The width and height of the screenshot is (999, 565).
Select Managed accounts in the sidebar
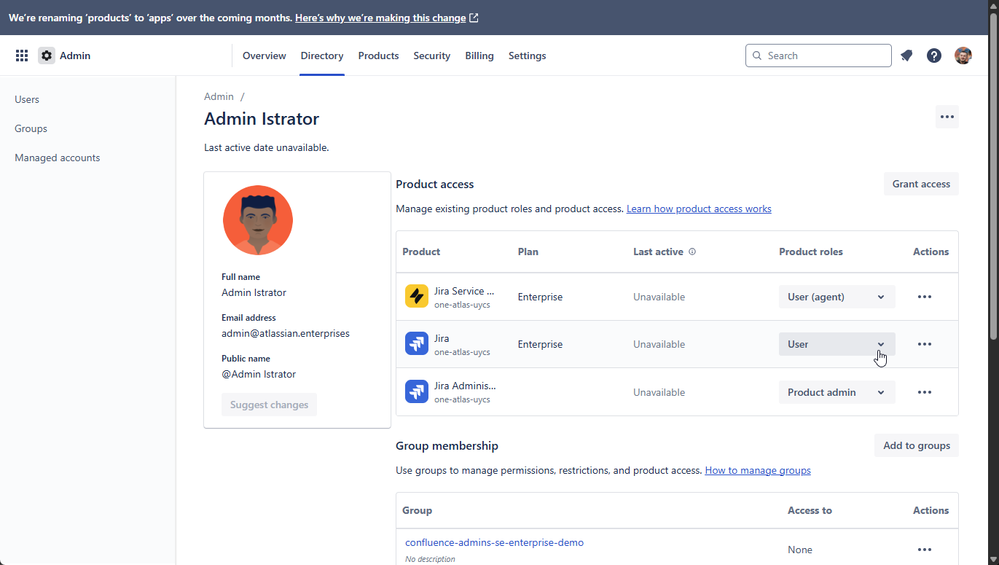(57, 158)
